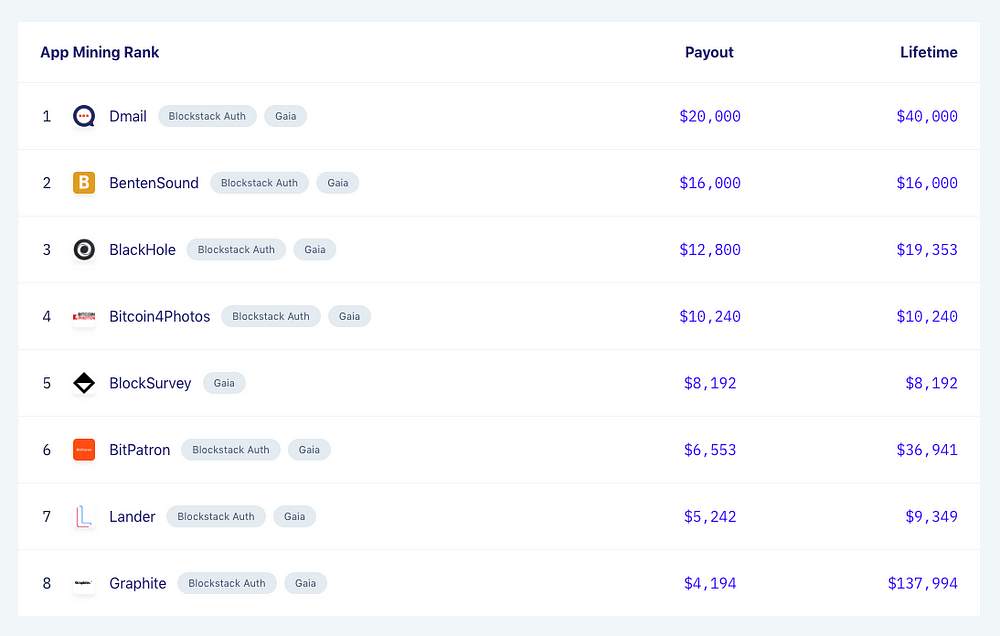Screen dimensions: 1000x636
Task: Select BitPatron's $6,553 payout value
Action: 710,450
